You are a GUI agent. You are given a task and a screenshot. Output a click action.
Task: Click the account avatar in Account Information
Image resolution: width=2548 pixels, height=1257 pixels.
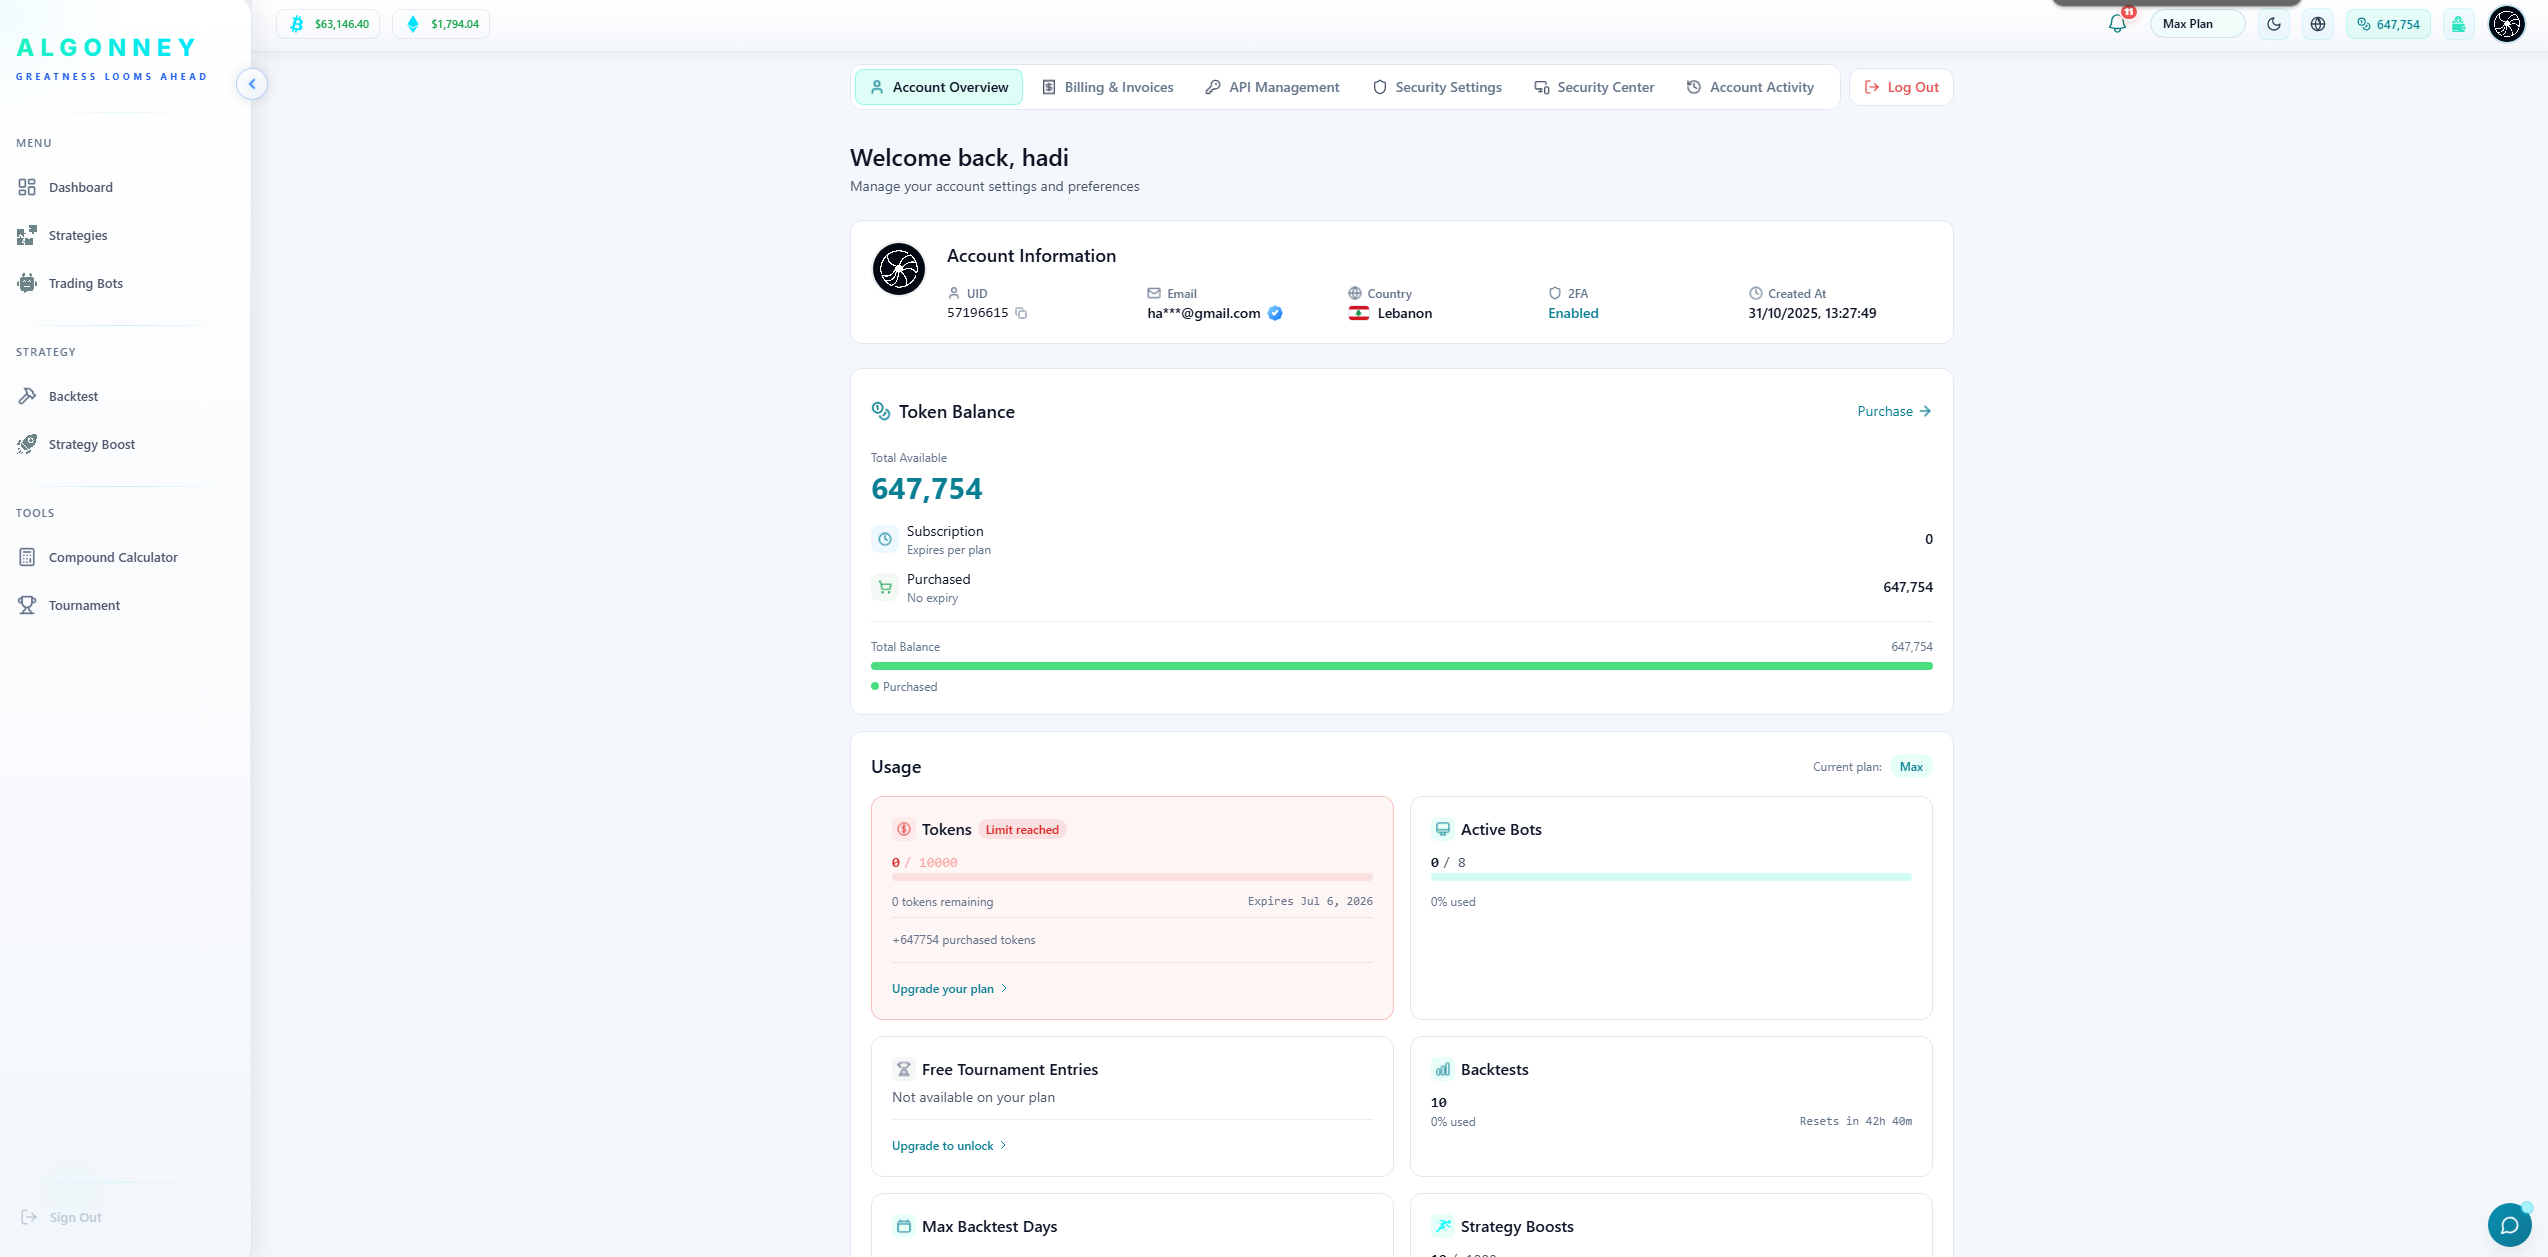point(899,269)
